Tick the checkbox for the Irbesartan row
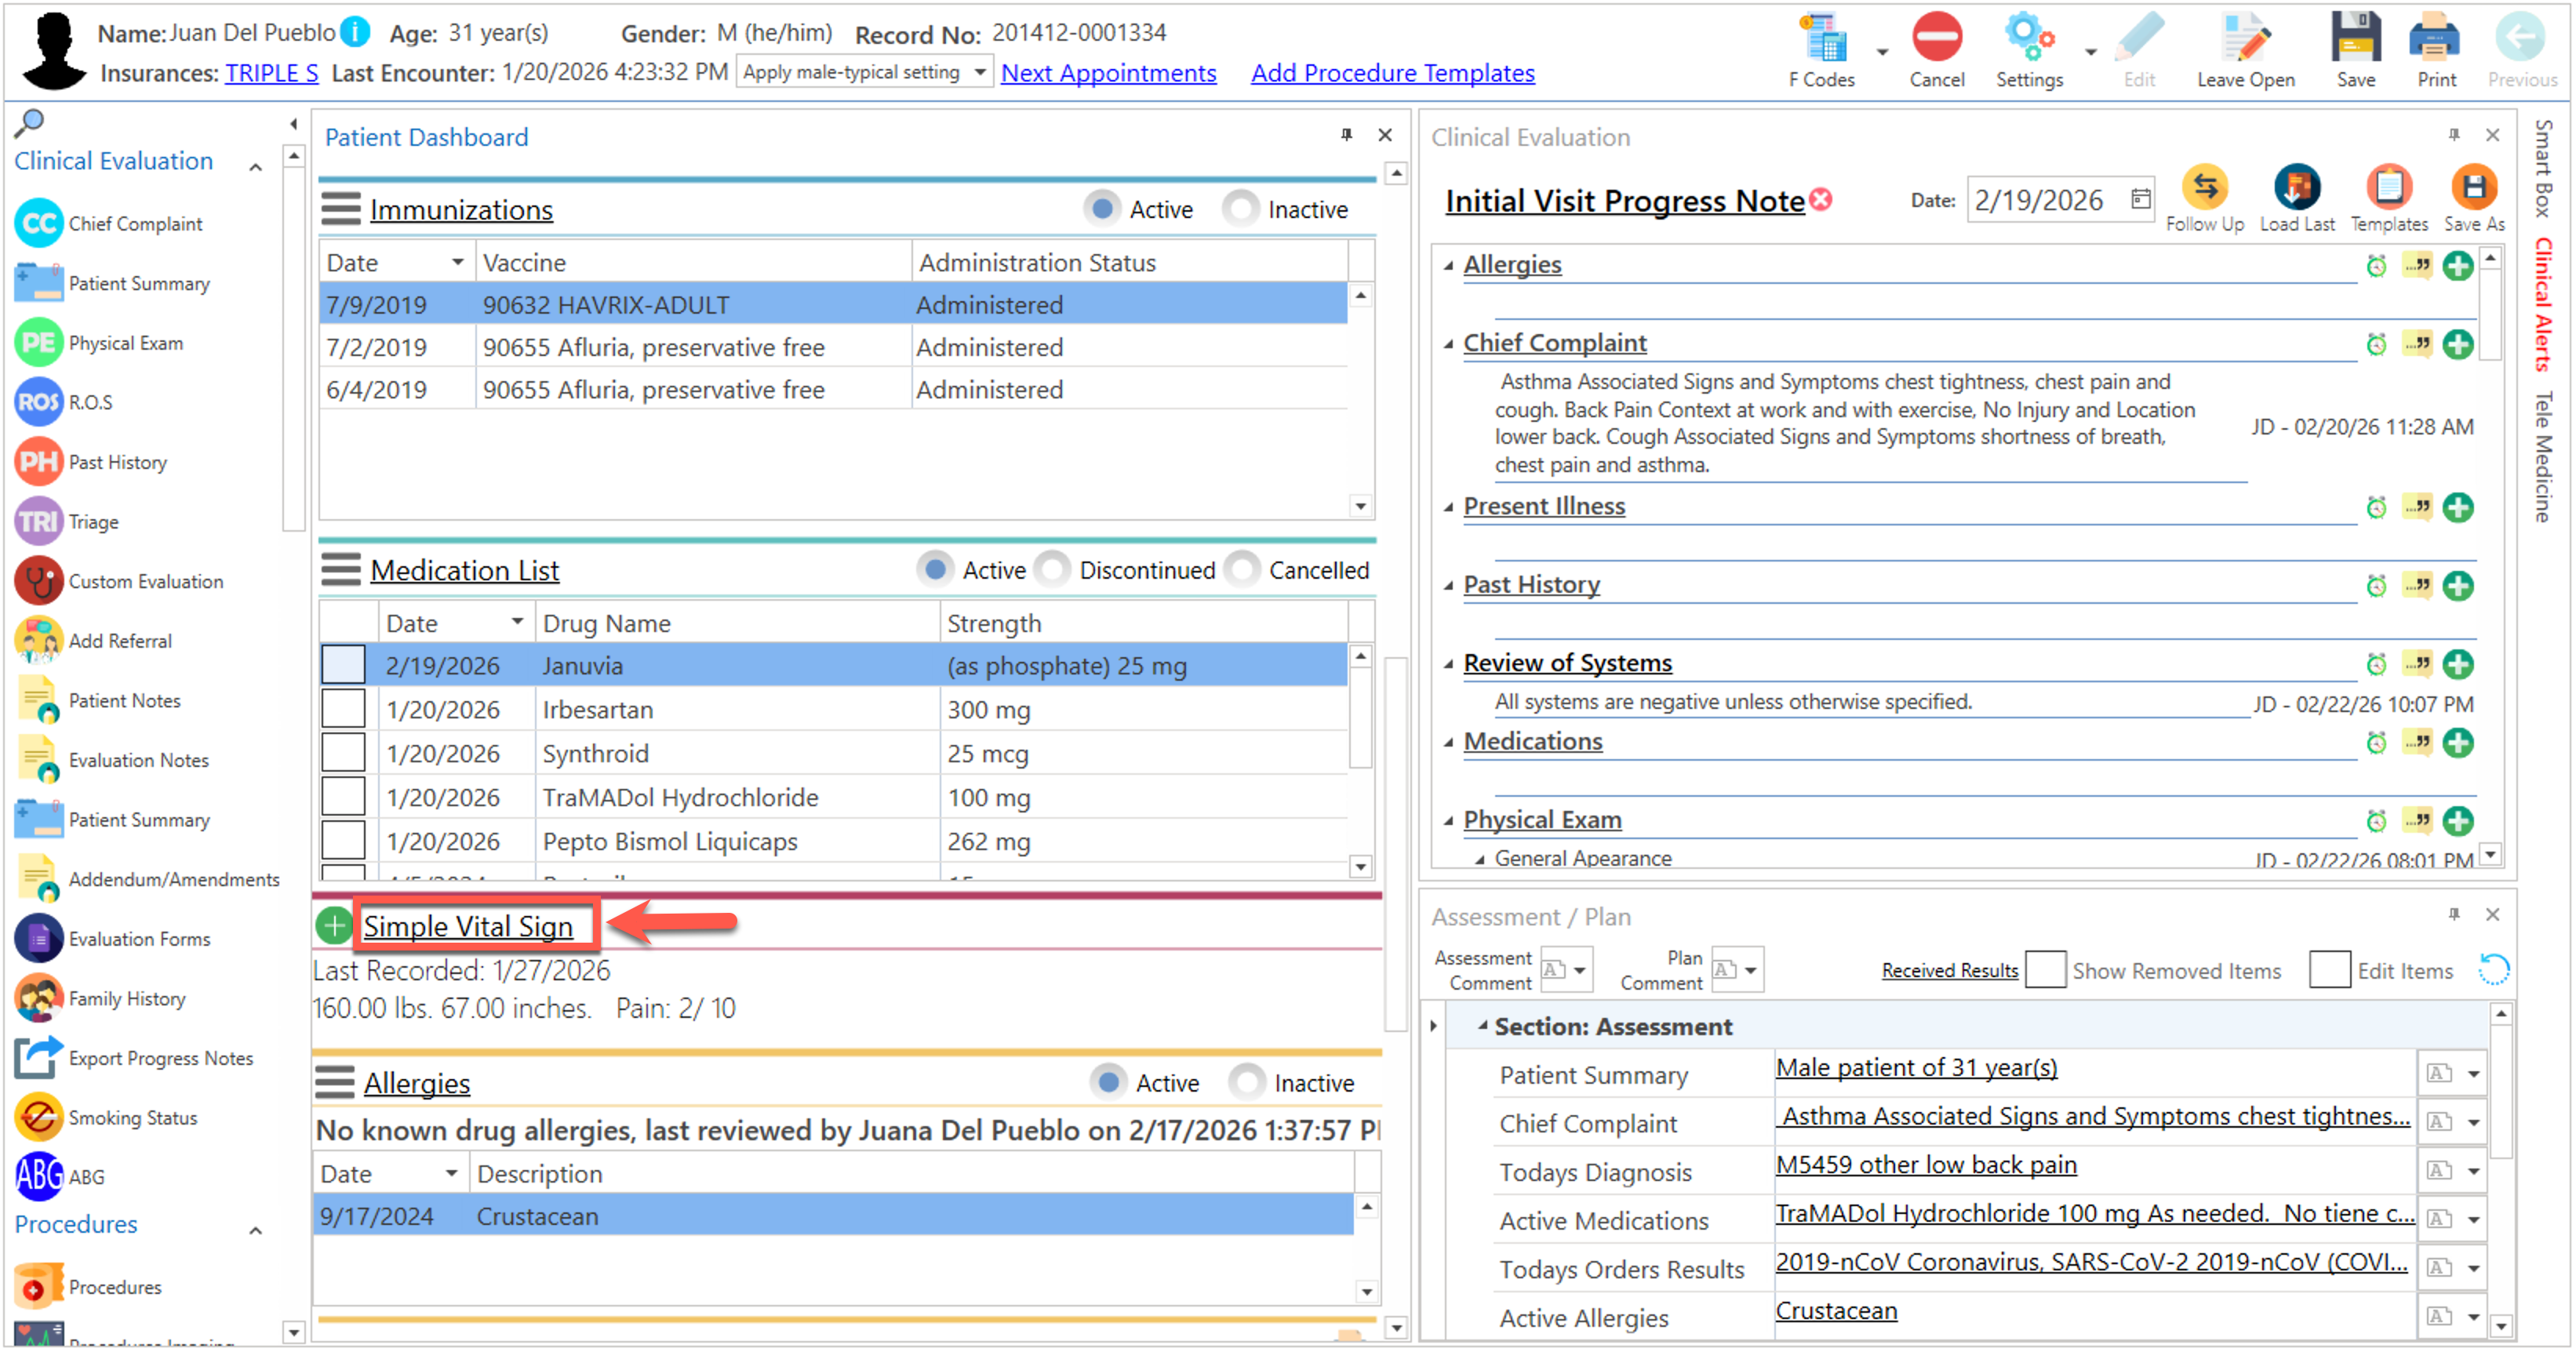Viewport: 2576px width, 1352px height. [343, 709]
